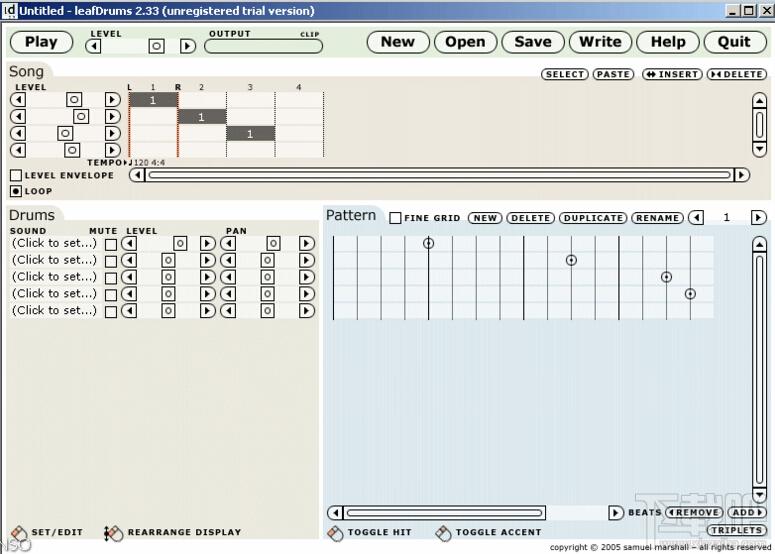Click the second song track level knob
The width and height of the screenshot is (775, 554).
click(x=81, y=117)
